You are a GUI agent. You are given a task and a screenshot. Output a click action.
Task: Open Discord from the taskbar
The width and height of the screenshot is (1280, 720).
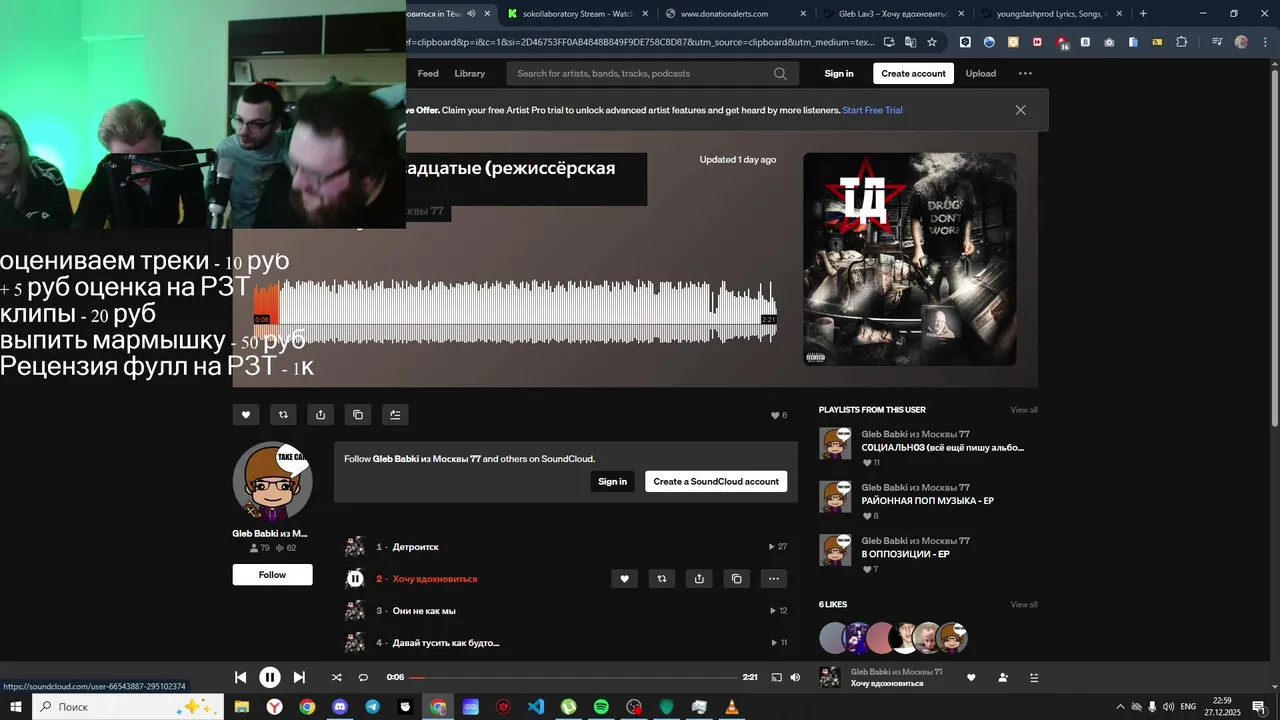340,707
